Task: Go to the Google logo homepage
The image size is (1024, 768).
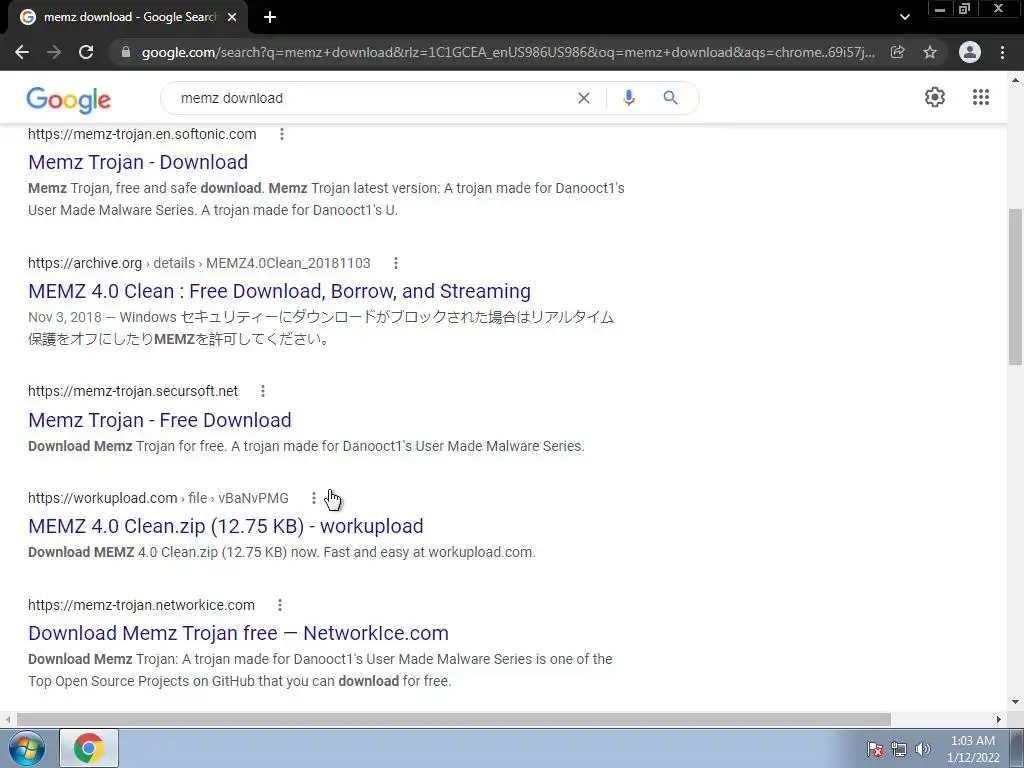Action: point(69,99)
